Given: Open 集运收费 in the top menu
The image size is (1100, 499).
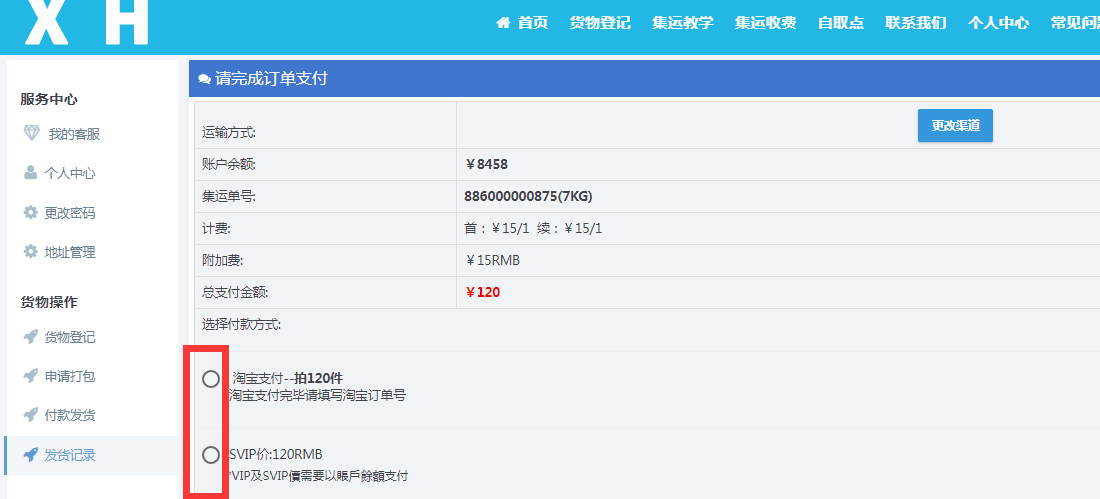Looking at the screenshot, I should tap(765, 23).
